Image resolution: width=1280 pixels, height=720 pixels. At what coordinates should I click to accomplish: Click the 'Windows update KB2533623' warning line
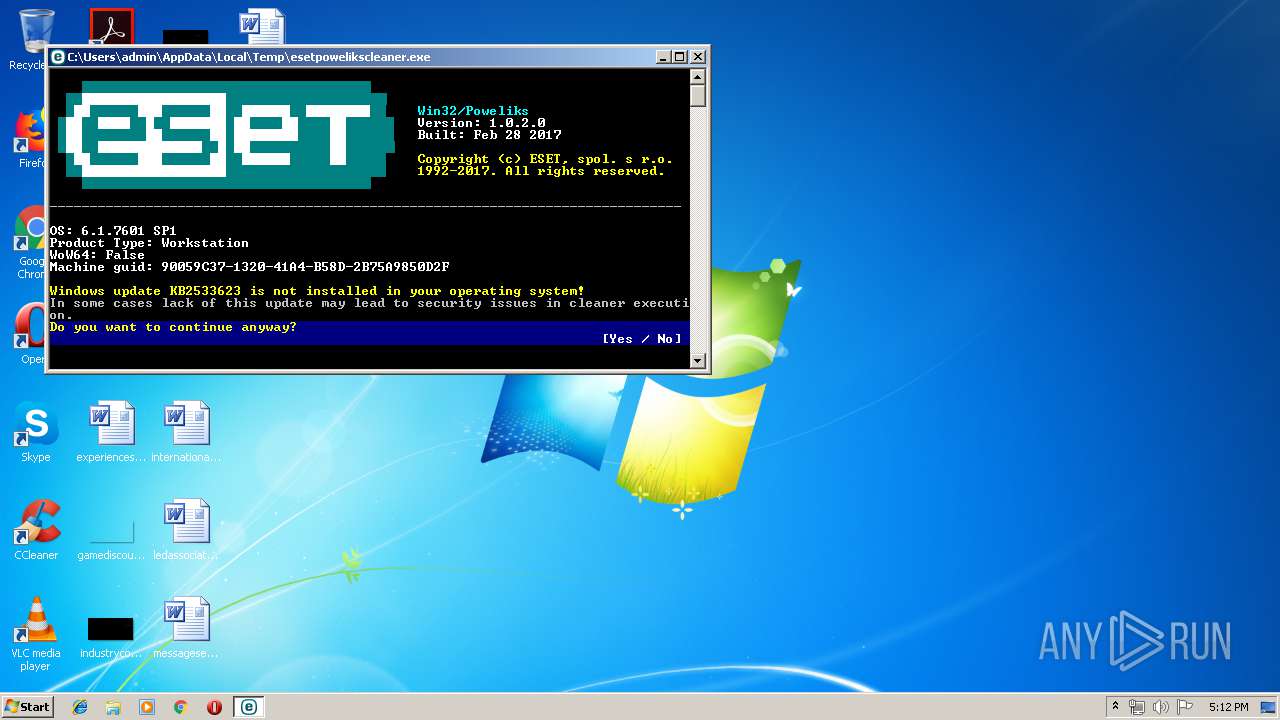[317, 291]
